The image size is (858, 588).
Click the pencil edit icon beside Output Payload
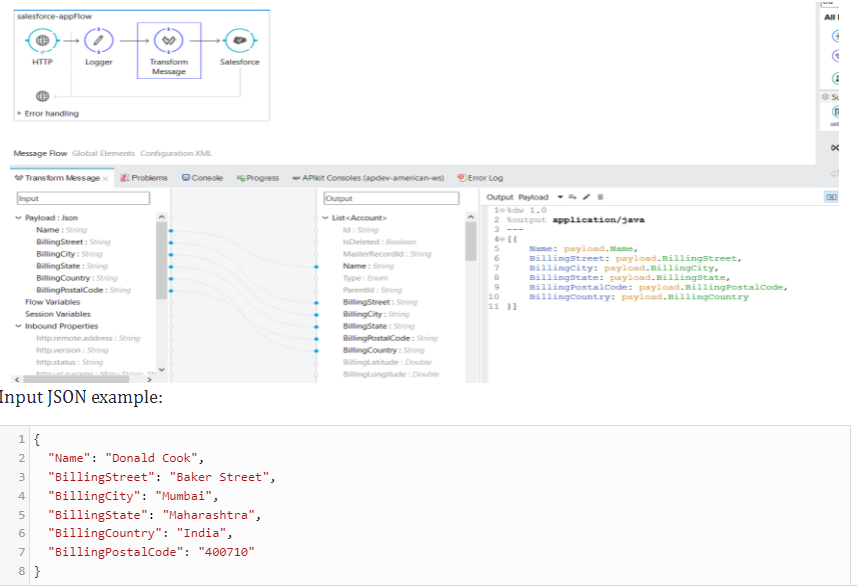[x=587, y=197]
